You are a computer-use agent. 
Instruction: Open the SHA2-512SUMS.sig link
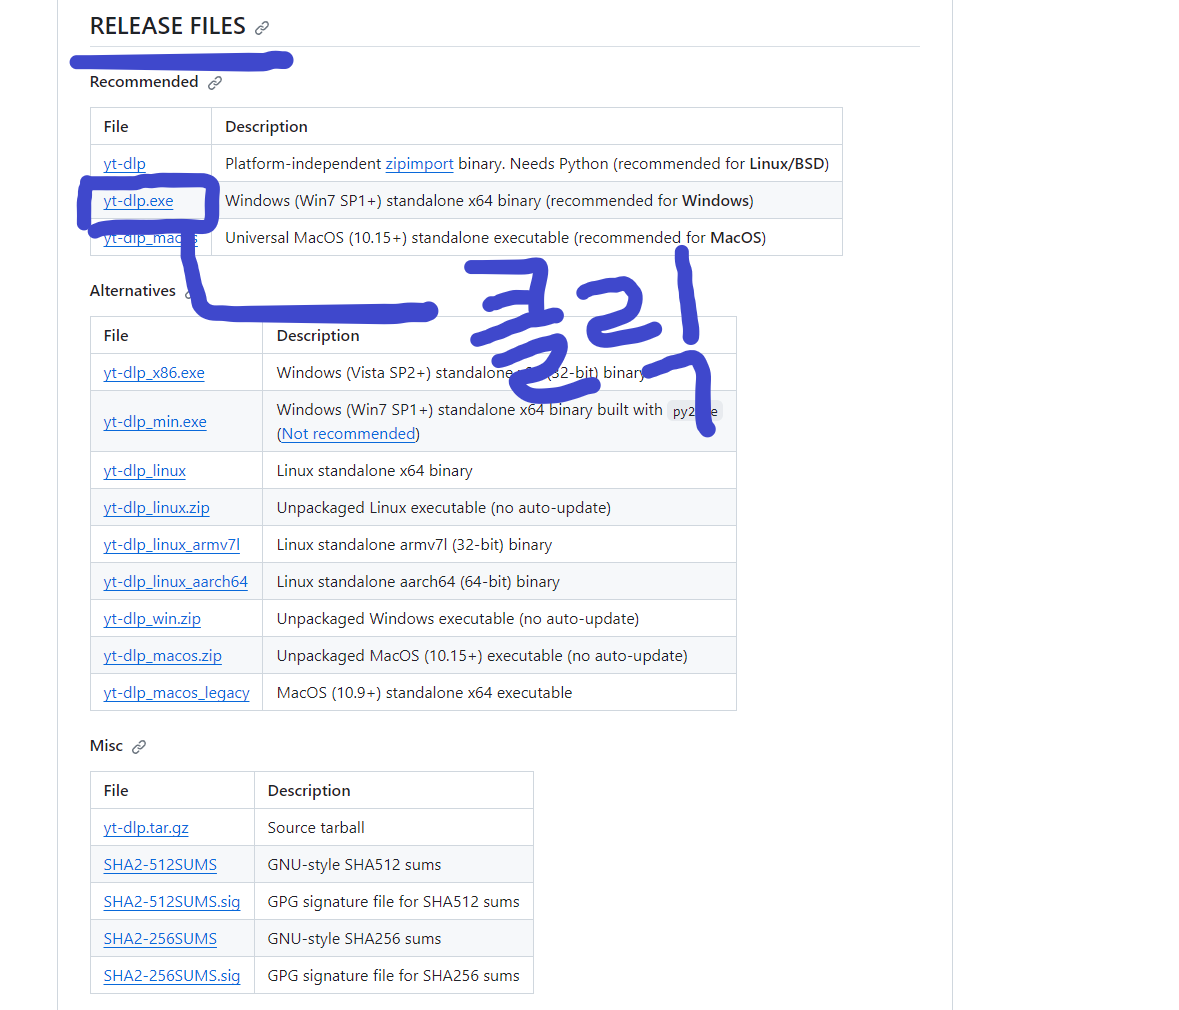point(172,901)
